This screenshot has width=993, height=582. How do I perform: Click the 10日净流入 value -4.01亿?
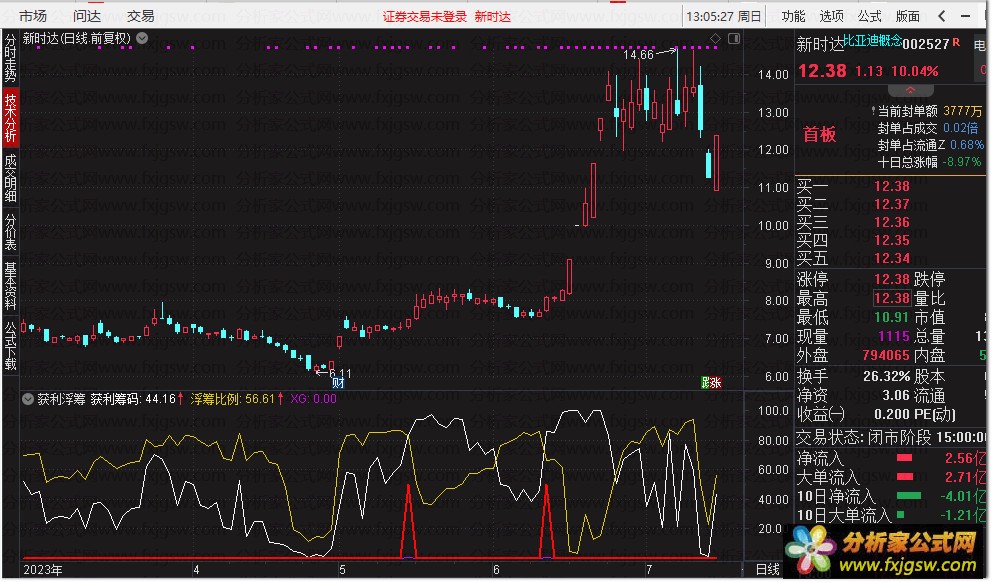click(x=963, y=497)
